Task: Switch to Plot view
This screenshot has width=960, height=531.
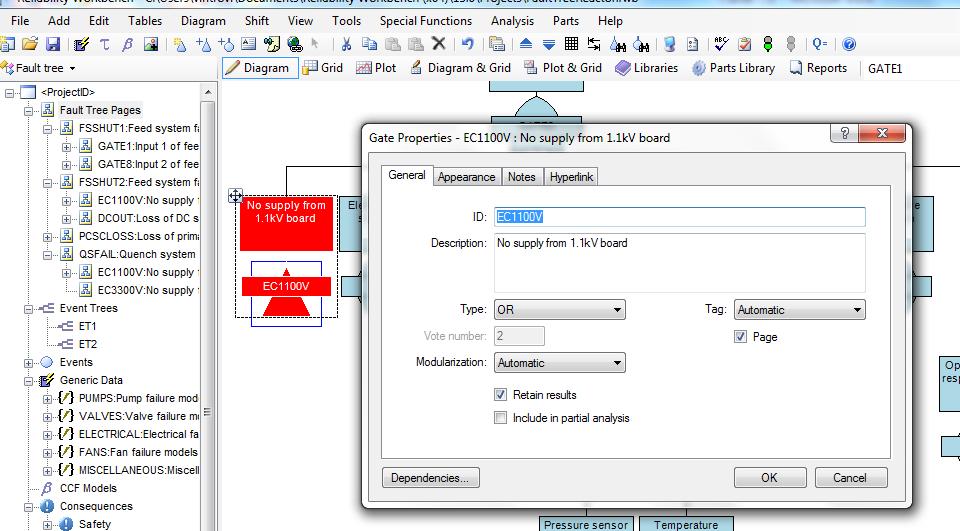Action: pyautogui.click(x=377, y=68)
